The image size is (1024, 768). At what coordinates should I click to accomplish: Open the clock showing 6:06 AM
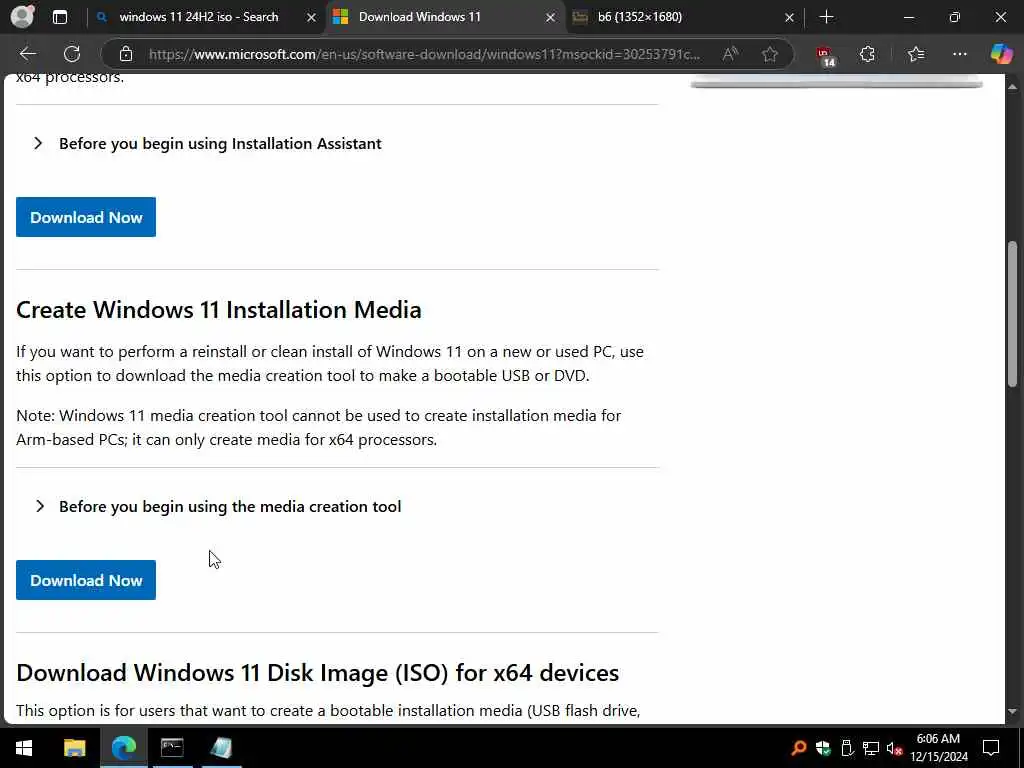click(939, 748)
